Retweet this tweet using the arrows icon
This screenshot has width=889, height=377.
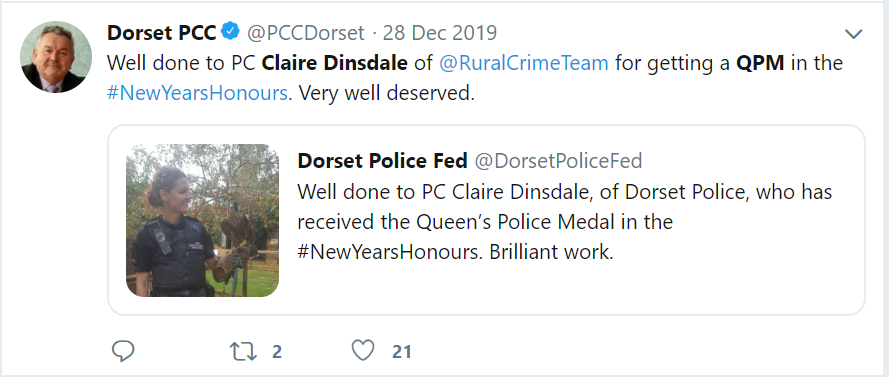243,351
